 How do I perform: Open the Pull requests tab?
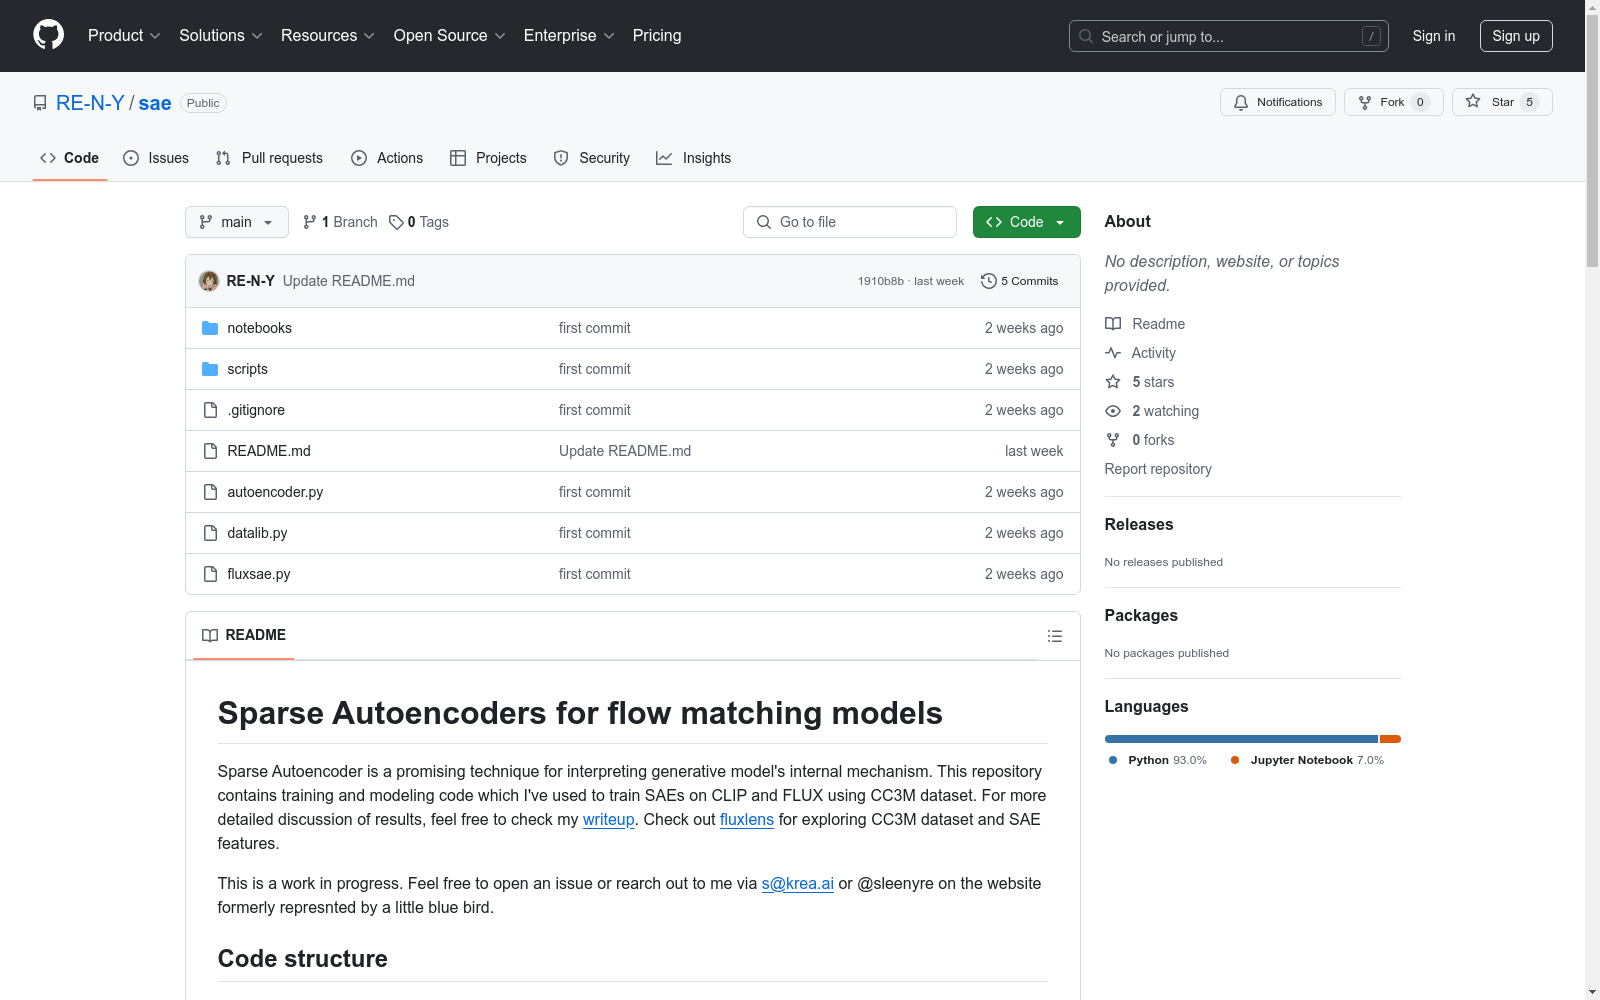point(269,158)
